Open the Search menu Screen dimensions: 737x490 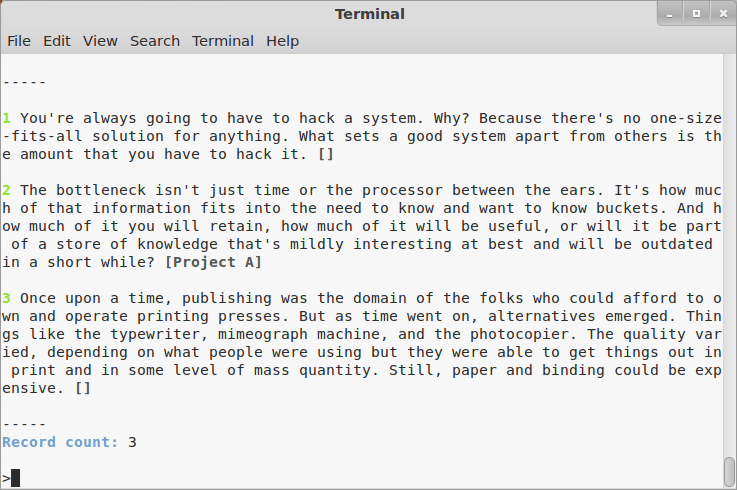(x=155, y=41)
